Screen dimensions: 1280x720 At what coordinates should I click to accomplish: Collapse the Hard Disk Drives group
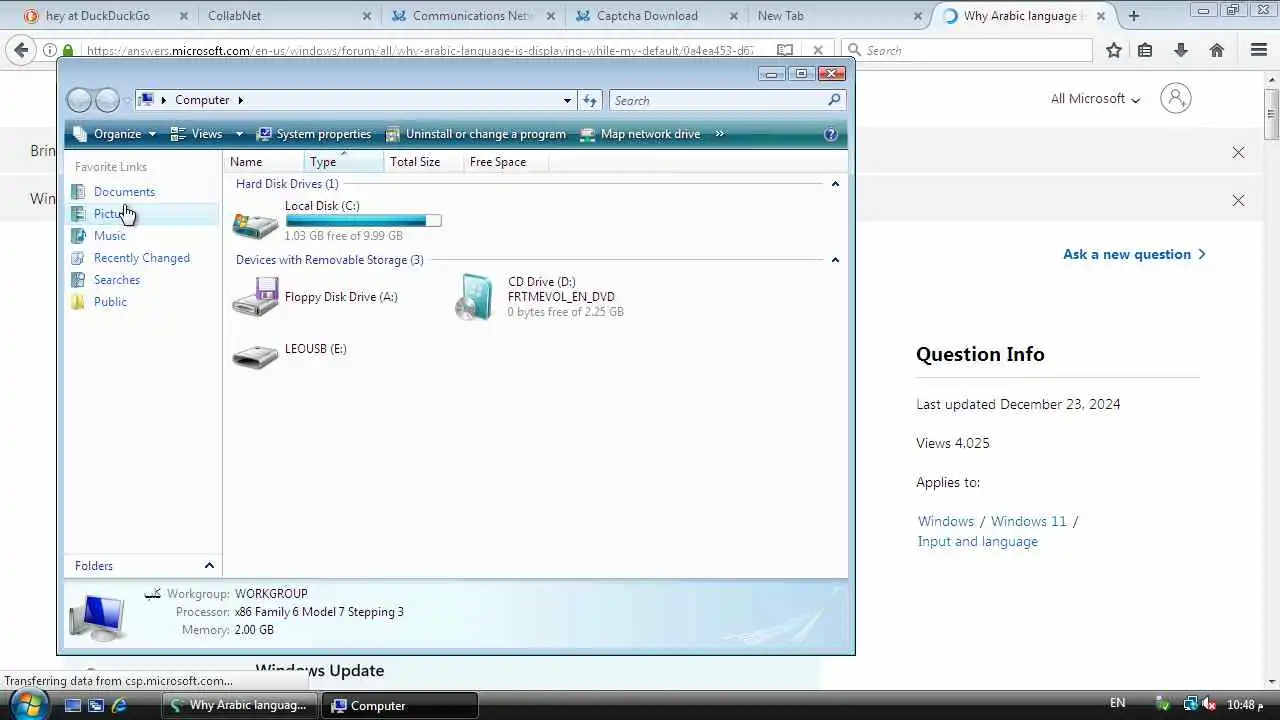click(835, 184)
